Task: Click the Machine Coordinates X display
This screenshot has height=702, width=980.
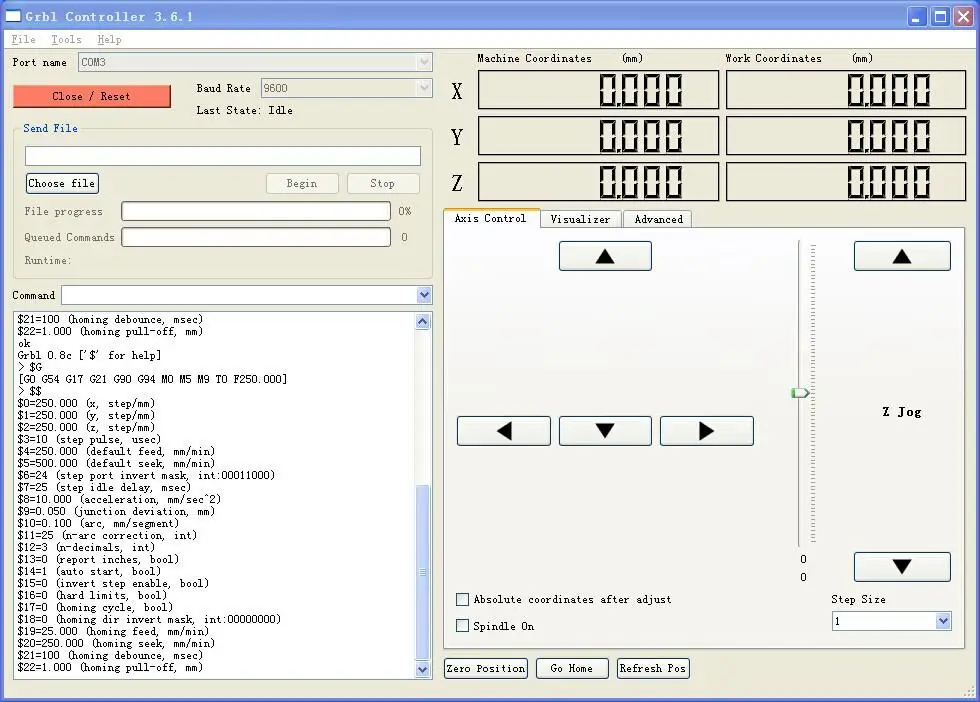Action: (x=599, y=90)
